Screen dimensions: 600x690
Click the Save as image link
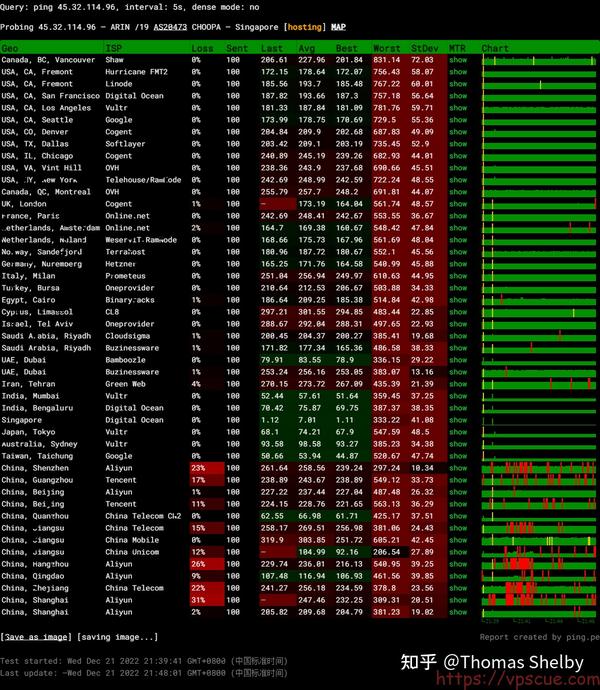pyautogui.click(x=36, y=637)
